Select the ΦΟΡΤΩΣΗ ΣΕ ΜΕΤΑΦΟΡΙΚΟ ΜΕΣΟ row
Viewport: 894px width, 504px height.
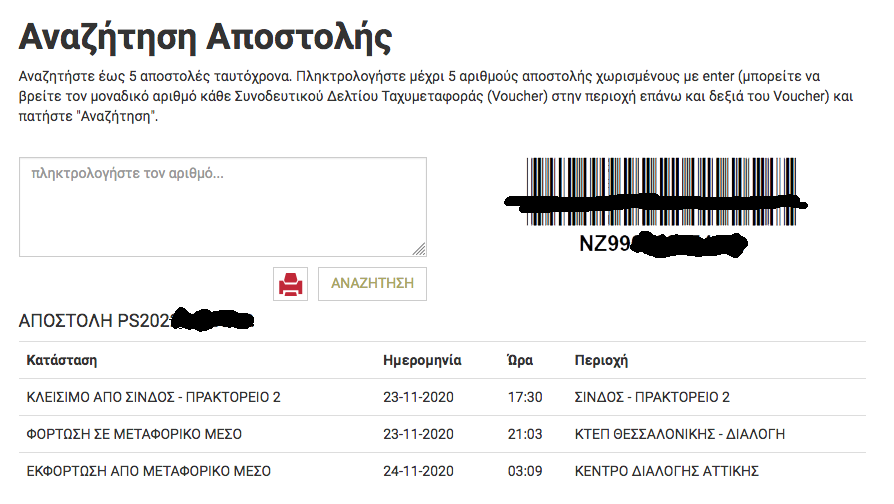tap(134, 434)
